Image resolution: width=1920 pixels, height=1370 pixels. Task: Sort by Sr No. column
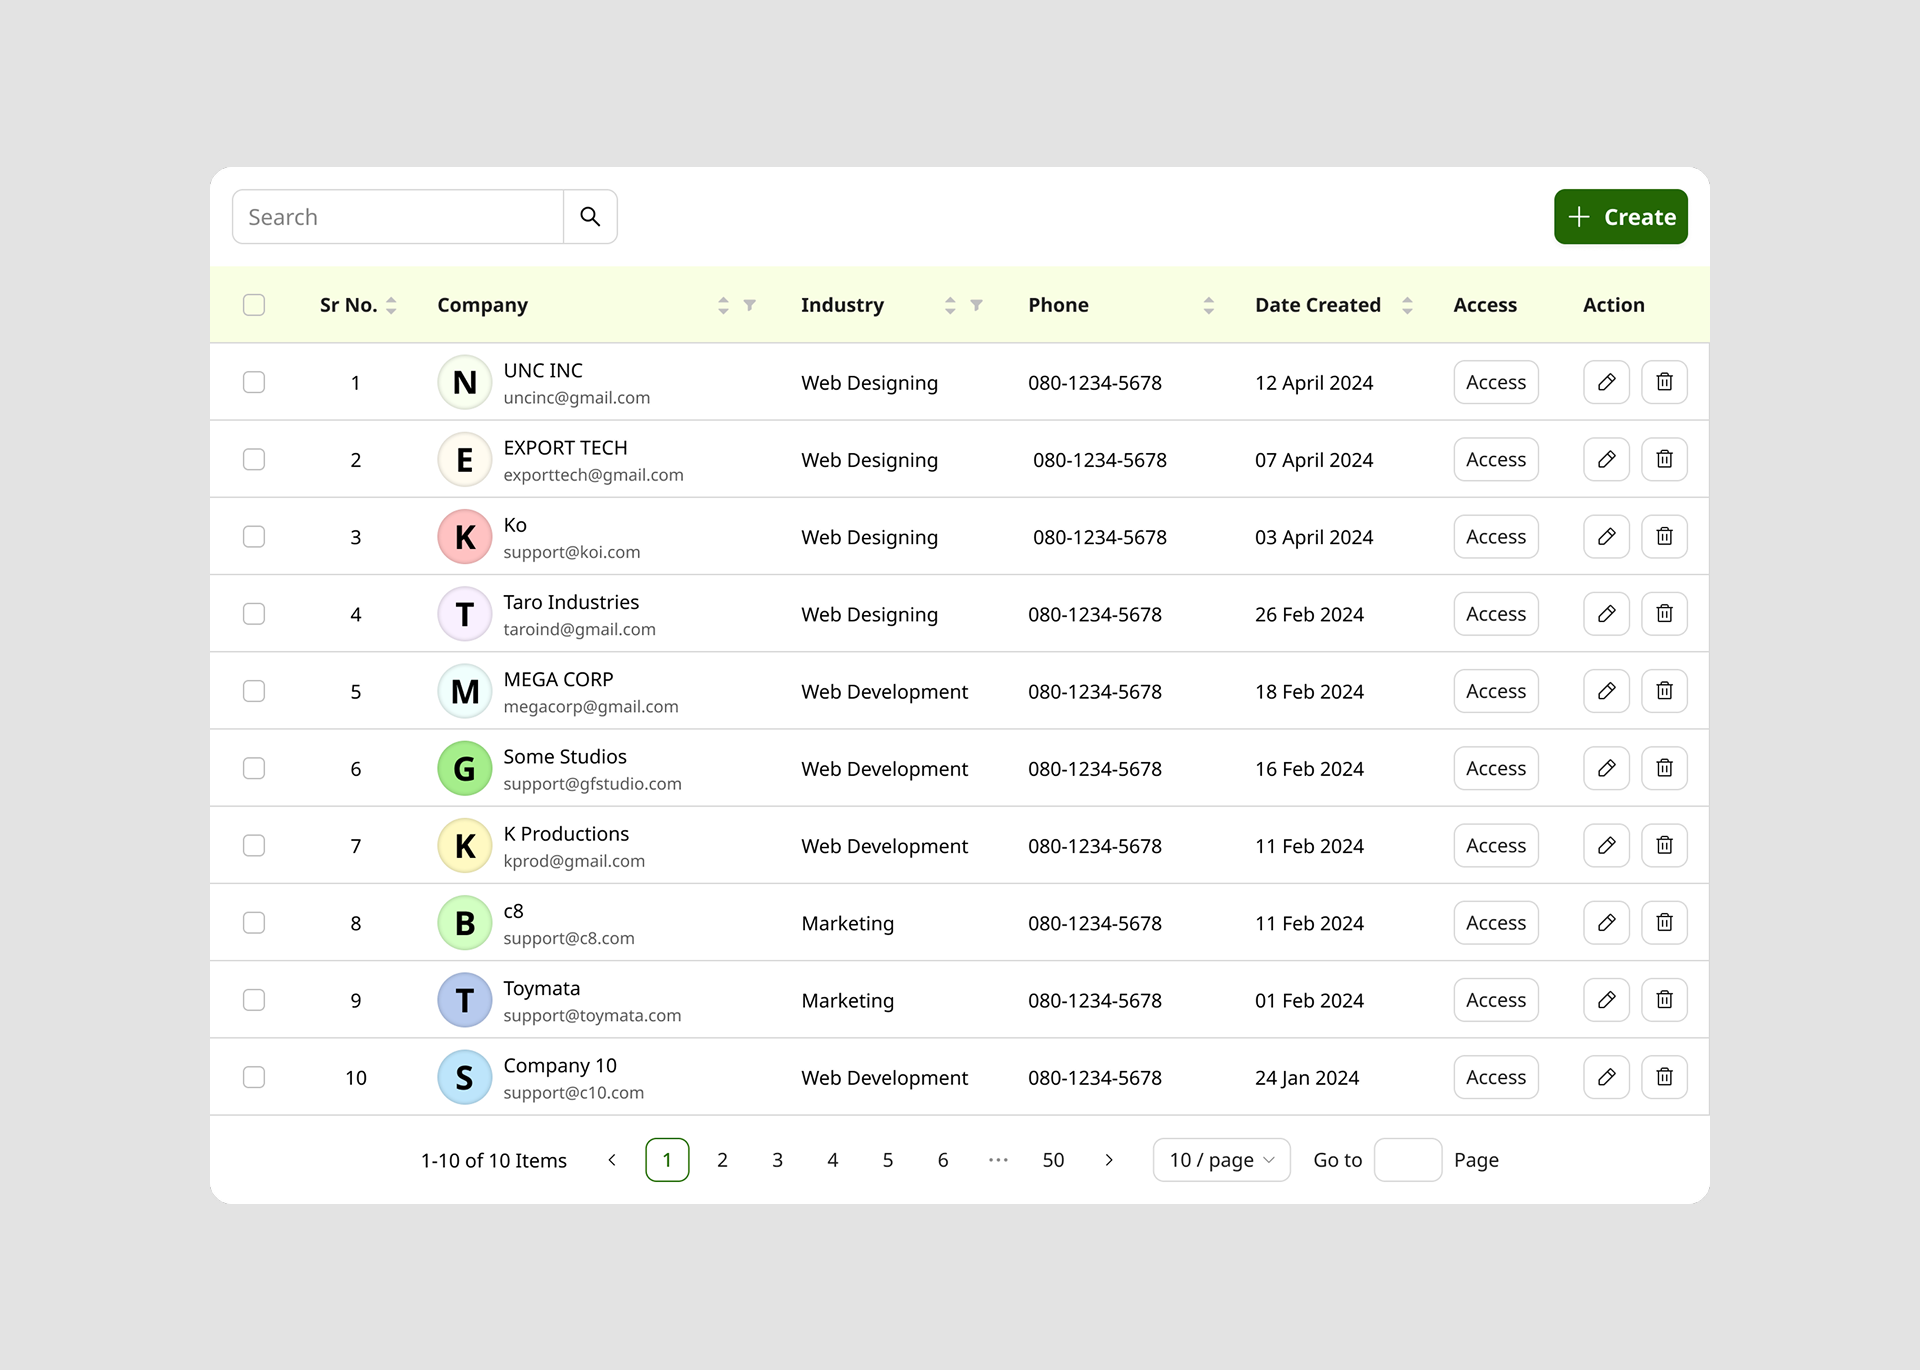pyautogui.click(x=391, y=305)
